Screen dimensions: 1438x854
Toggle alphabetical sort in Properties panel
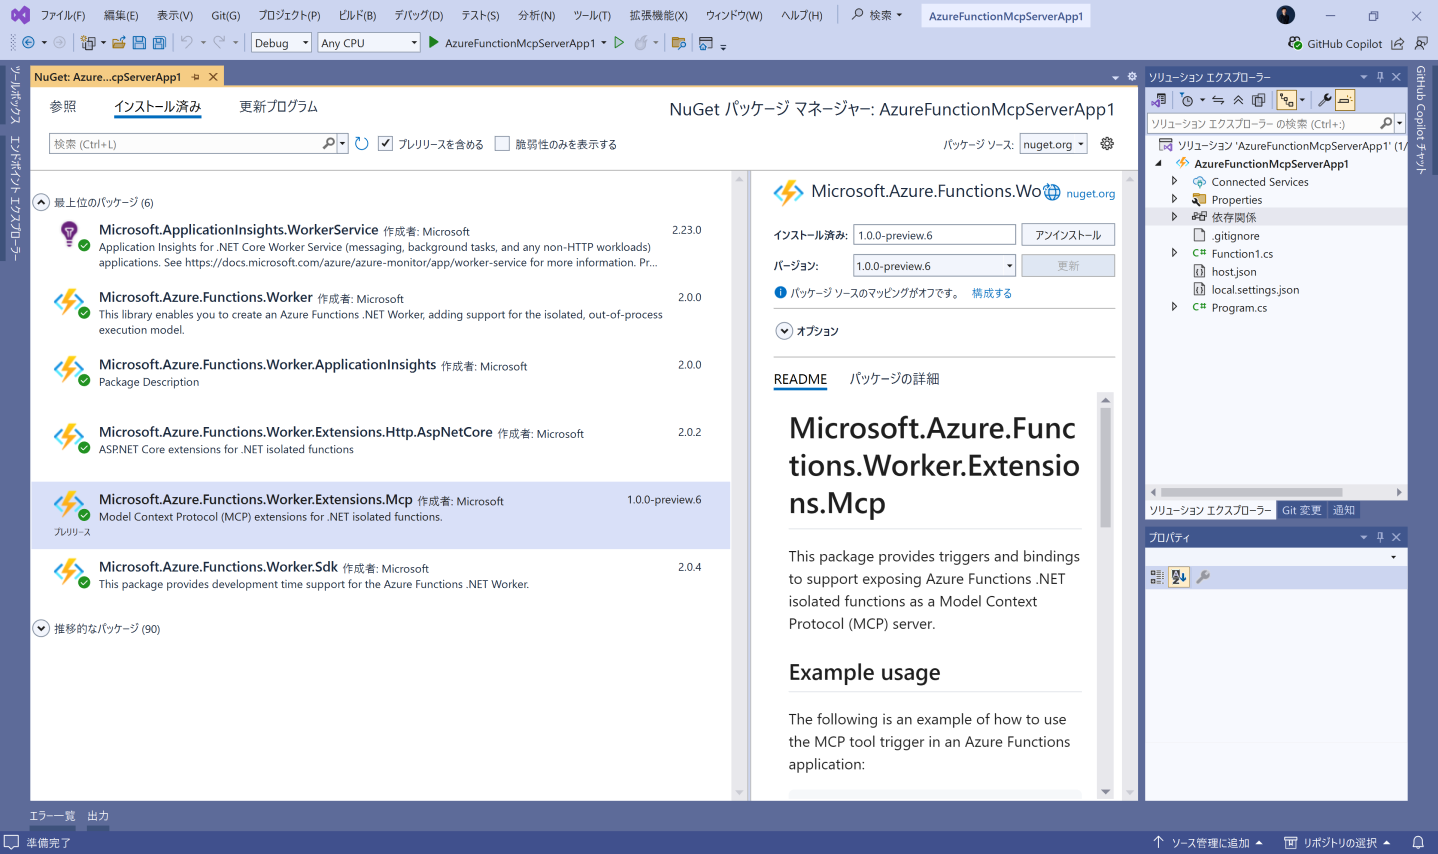pos(1179,577)
